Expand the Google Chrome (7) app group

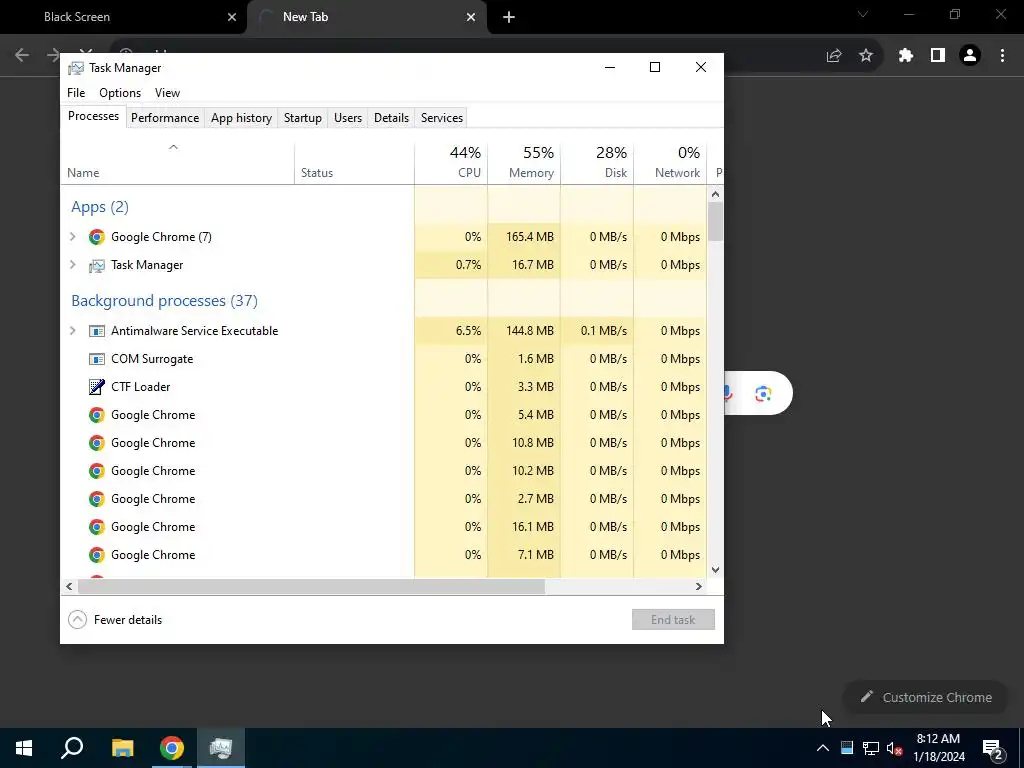click(x=72, y=236)
